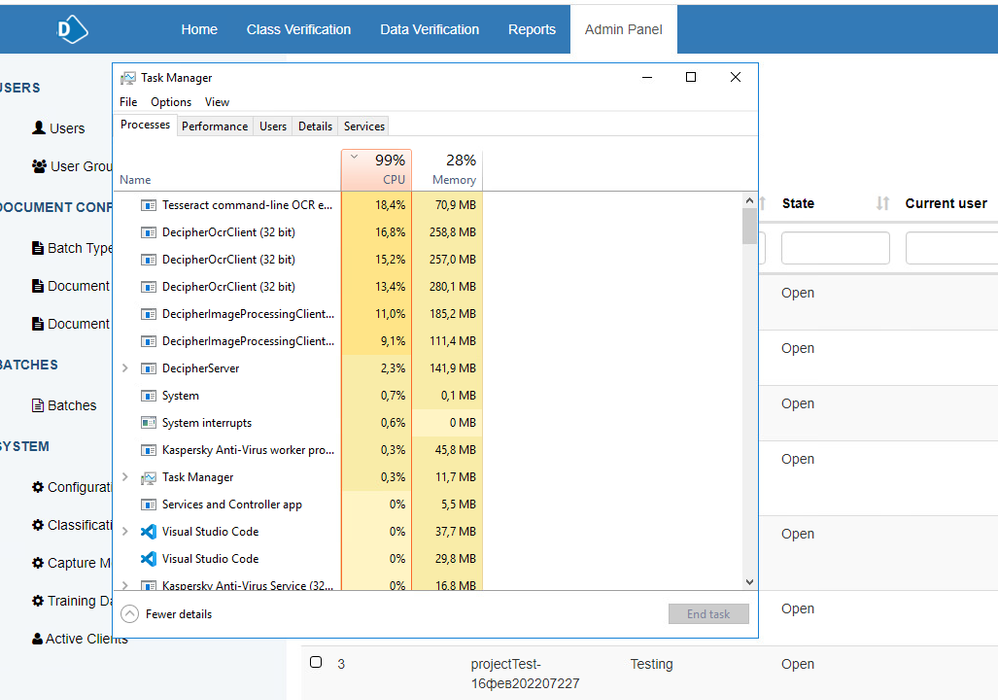Click the Decipher logo icon in header
The image size is (998, 700).
point(69,29)
